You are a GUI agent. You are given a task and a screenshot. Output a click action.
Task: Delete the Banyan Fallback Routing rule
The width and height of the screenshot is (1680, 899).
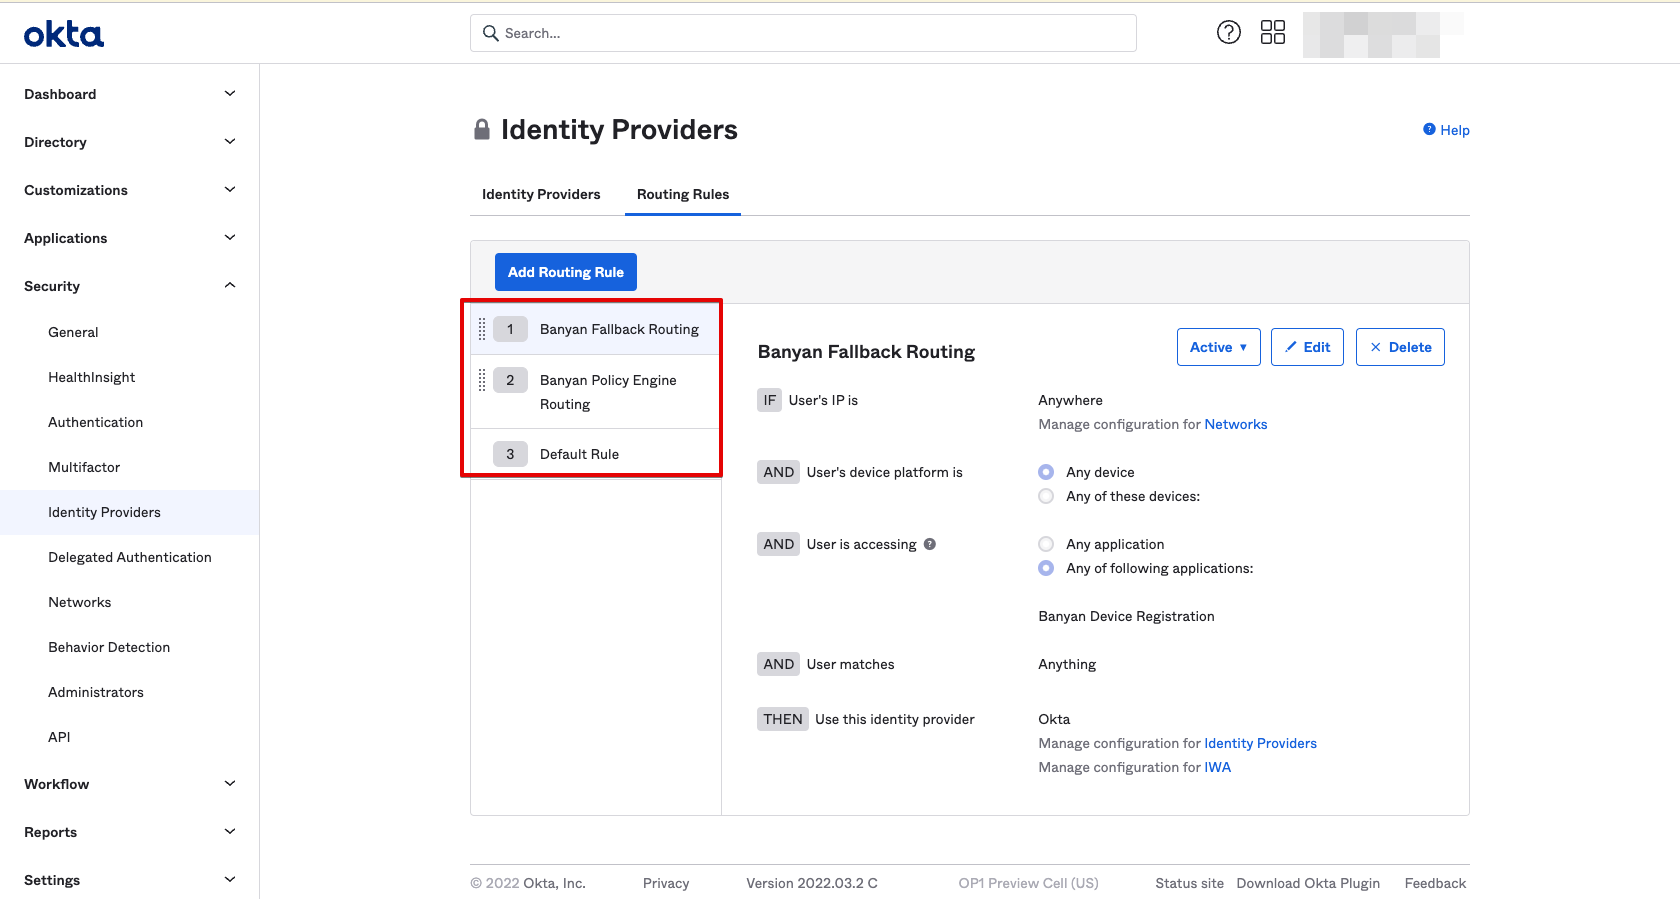tap(1399, 347)
